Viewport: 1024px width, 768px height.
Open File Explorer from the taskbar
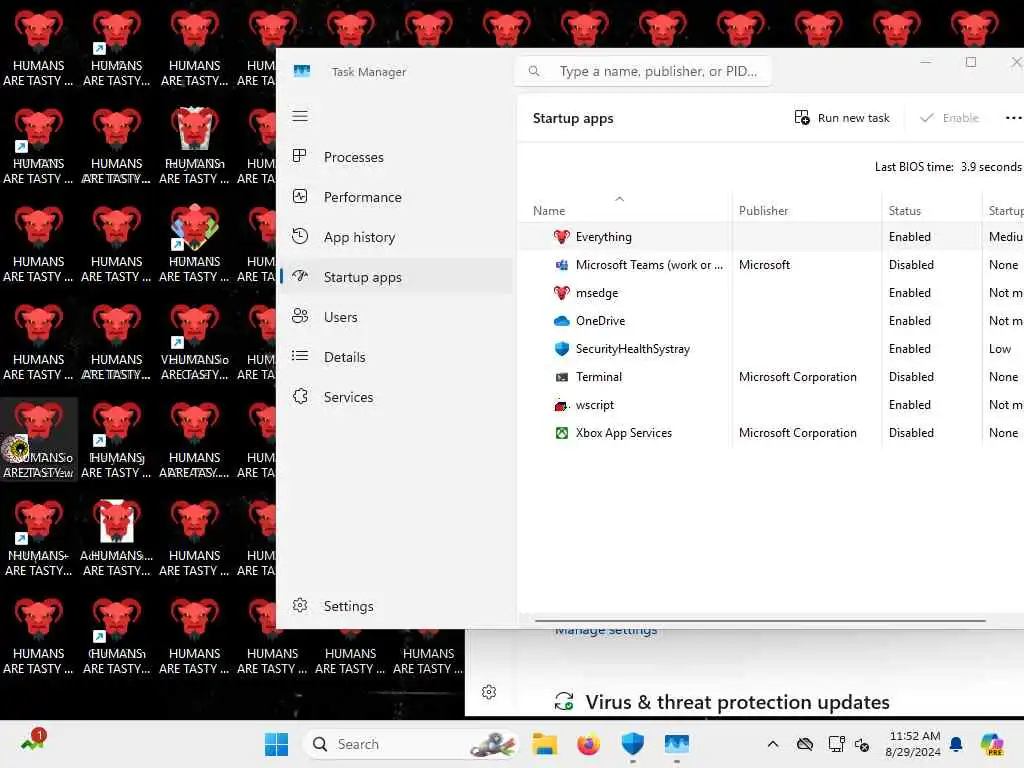click(x=545, y=744)
